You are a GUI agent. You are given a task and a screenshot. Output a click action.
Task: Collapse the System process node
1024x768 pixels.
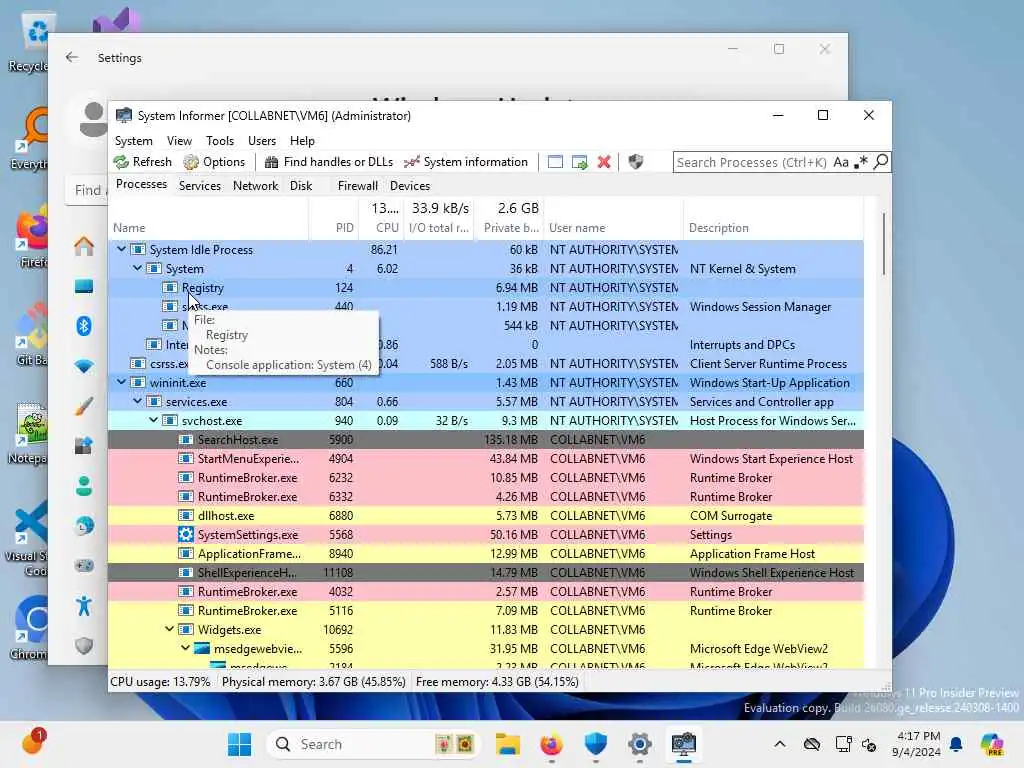pos(137,268)
